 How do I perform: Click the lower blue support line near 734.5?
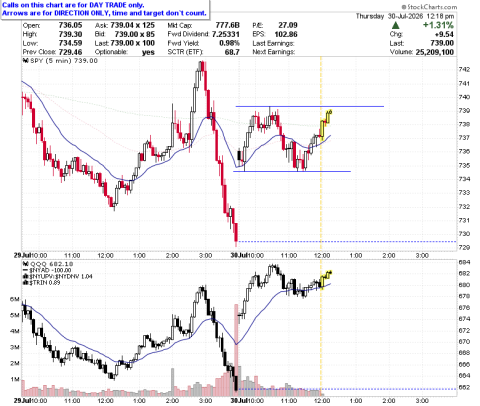click(292, 171)
